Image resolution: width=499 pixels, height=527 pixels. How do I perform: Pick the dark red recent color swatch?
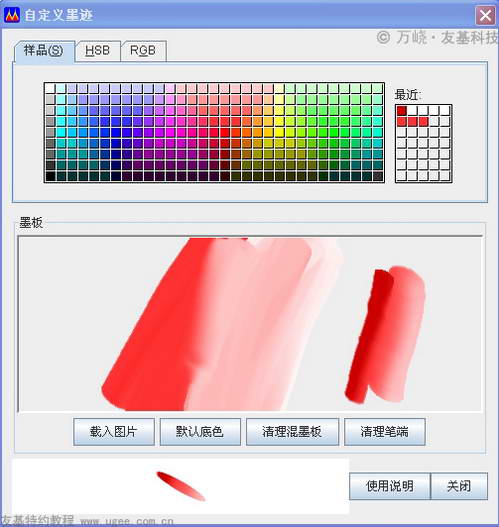click(x=402, y=111)
